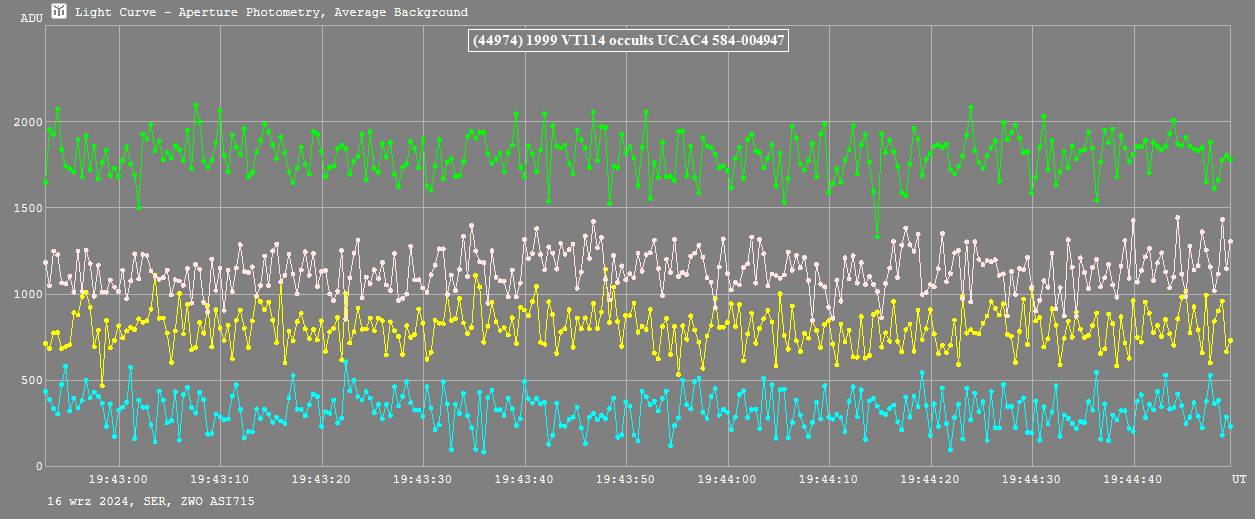The height and width of the screenshot is (519, 1255).
Task: Click time label 19:43:00
Action: pyautogui.click(x=119, y=480)
